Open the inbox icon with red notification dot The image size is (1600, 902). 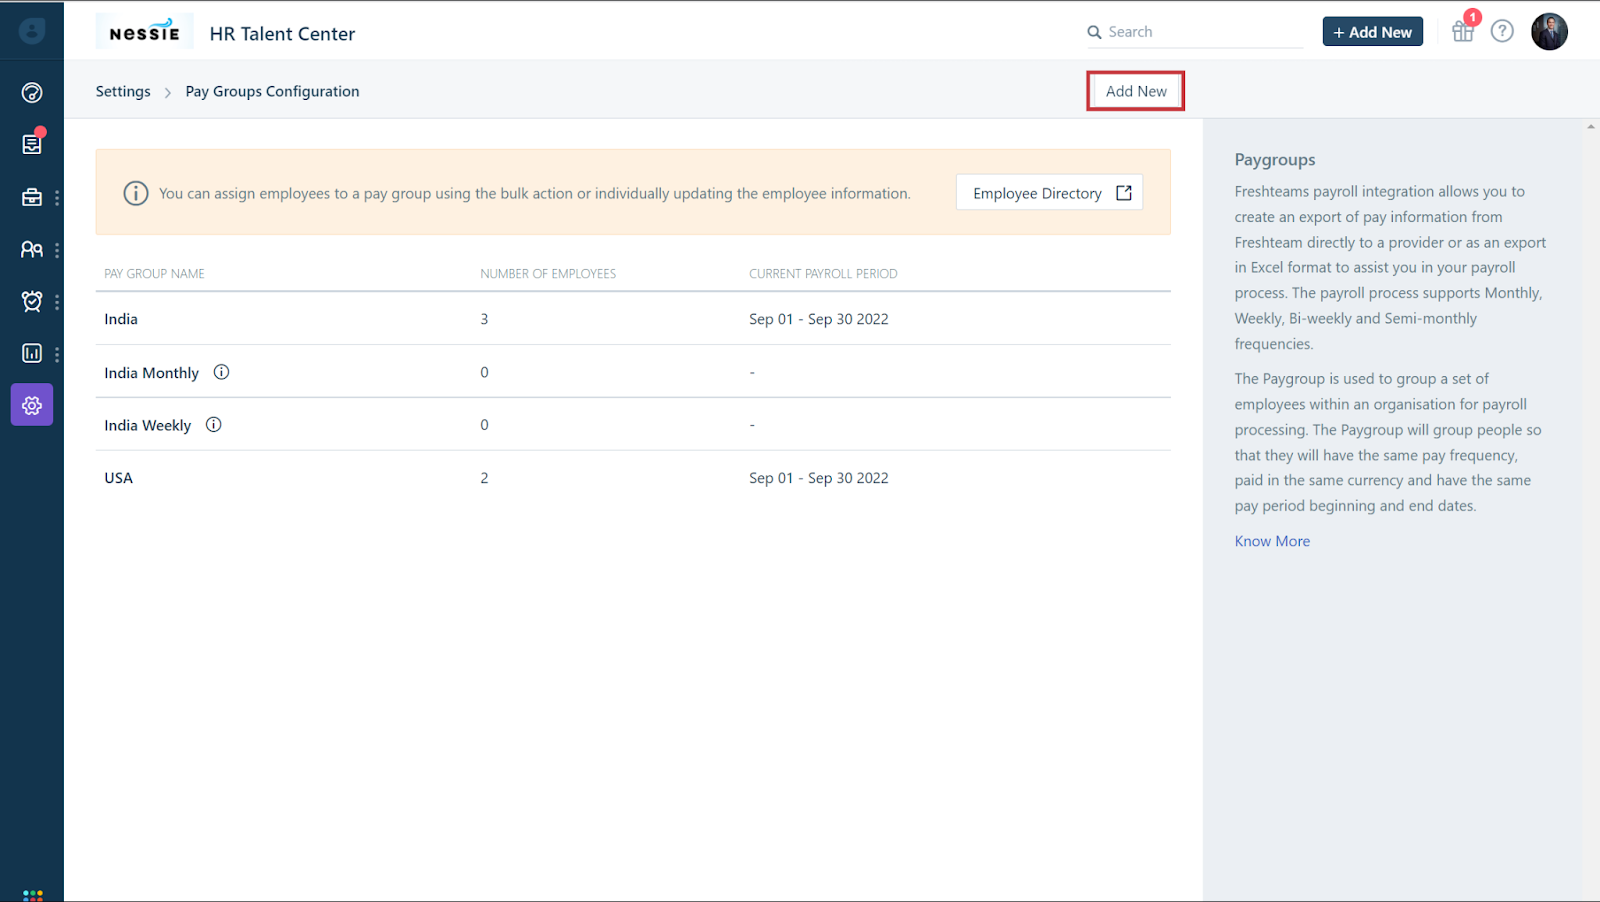coord(32,144)
